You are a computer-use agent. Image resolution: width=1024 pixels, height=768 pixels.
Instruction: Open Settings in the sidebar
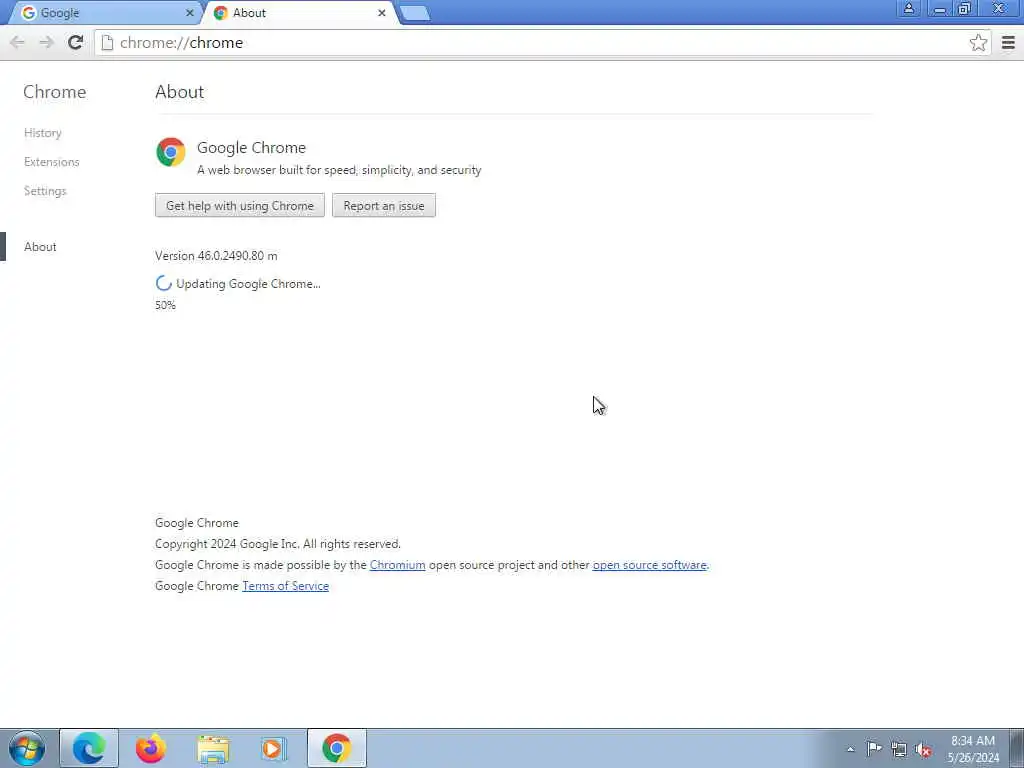45,191
